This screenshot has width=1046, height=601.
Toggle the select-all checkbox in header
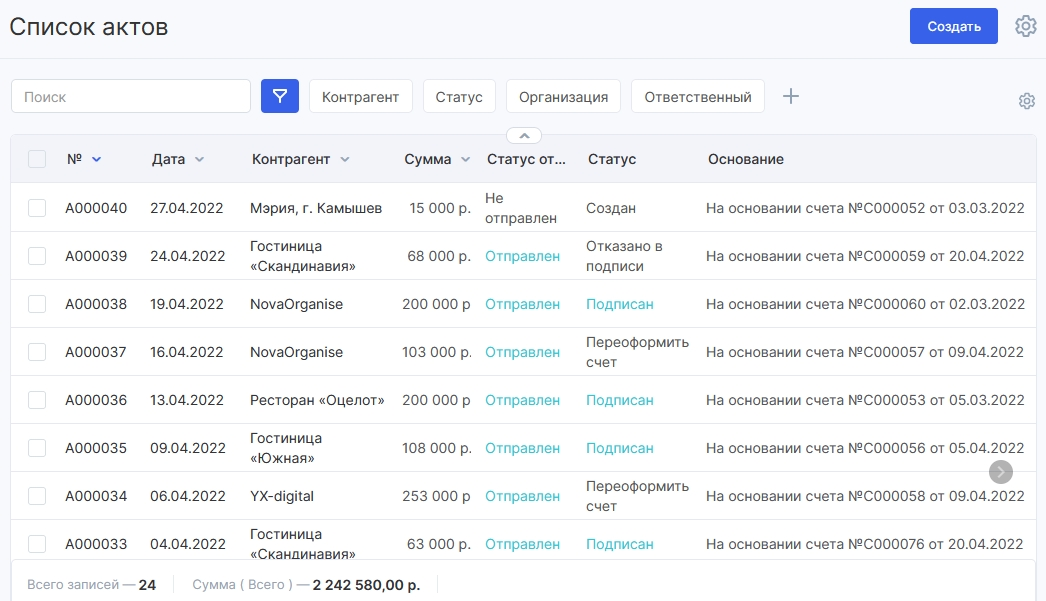click(x=37, y=159)
